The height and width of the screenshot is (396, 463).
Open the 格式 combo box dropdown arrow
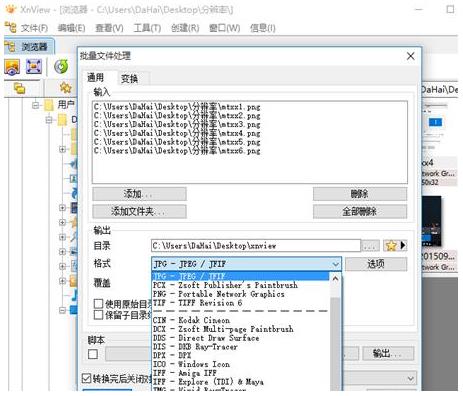[335, 264]
